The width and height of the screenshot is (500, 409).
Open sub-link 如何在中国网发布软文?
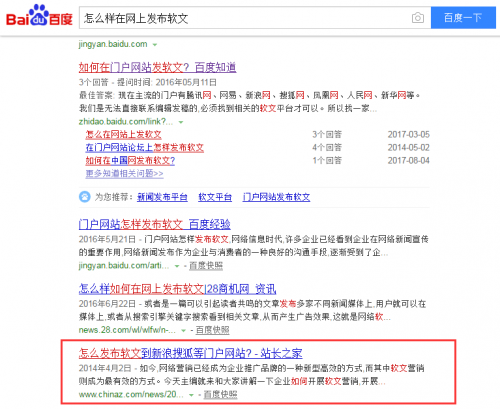[x=130, y=161]
